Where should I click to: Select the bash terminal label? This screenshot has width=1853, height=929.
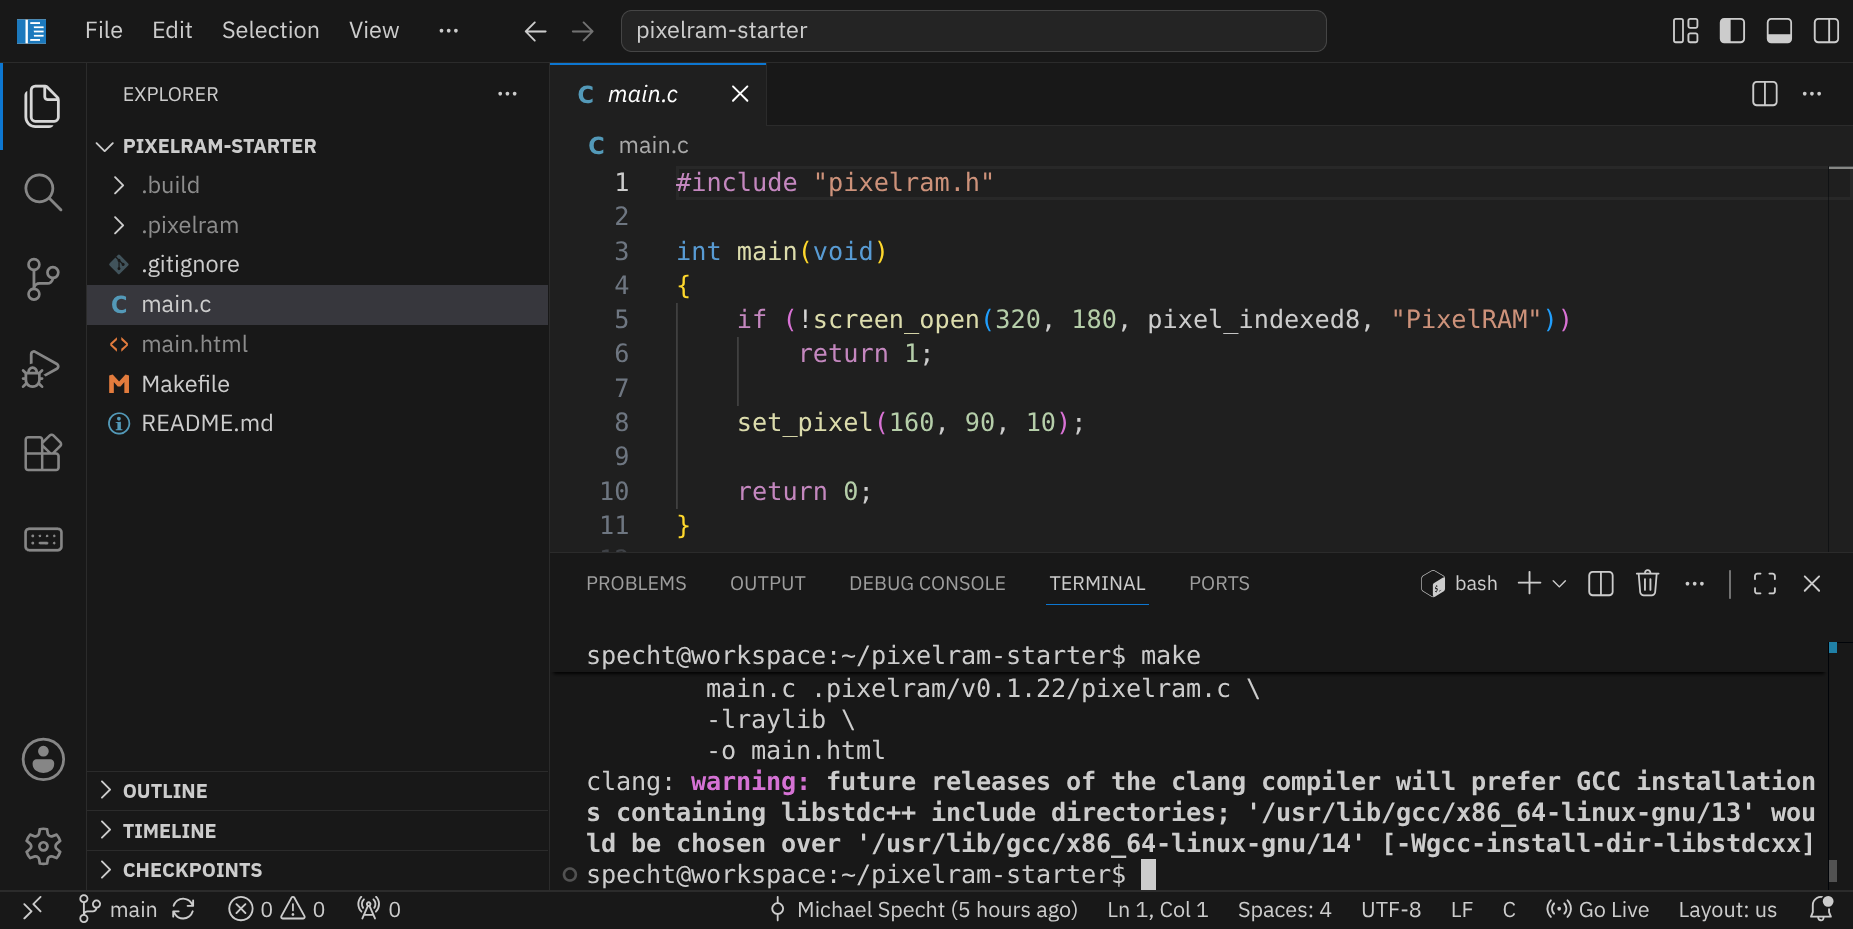(x=1459, y=584)
